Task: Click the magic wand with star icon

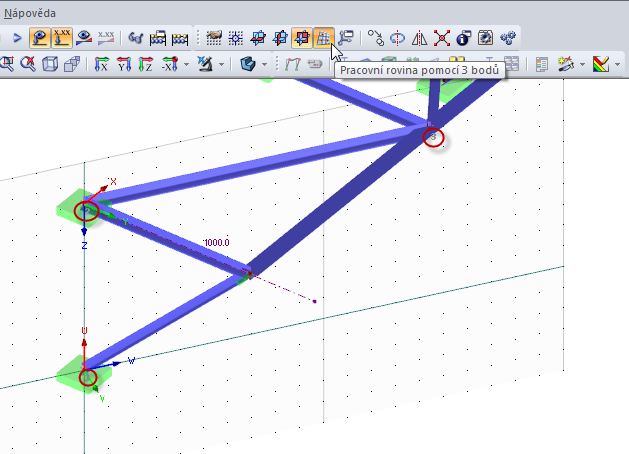Action: coord(566,64)
